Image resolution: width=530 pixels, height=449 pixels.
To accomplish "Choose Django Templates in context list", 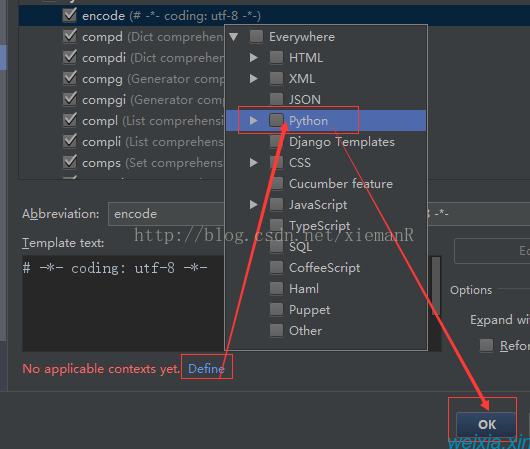I will pos(342,142).
